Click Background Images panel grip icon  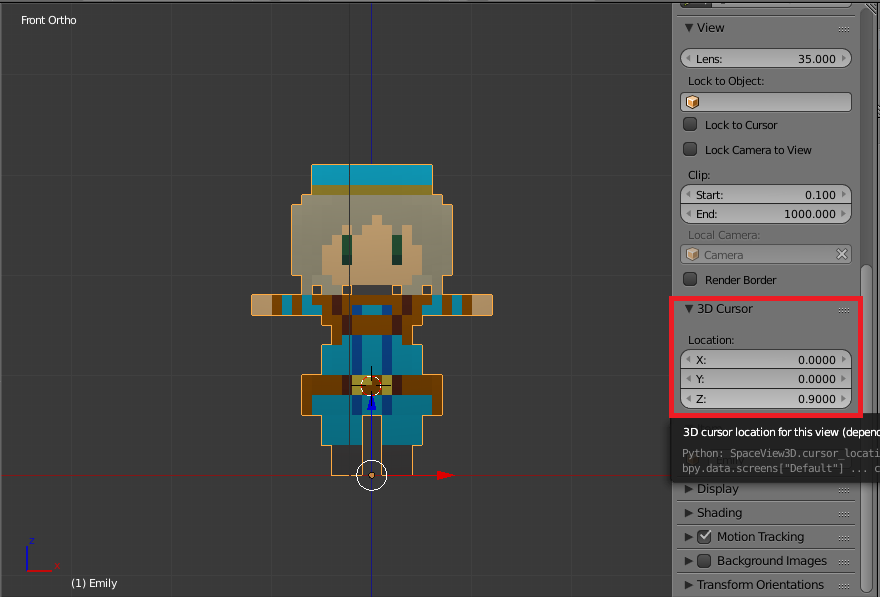pyautogui.click(x=844, y=562)
